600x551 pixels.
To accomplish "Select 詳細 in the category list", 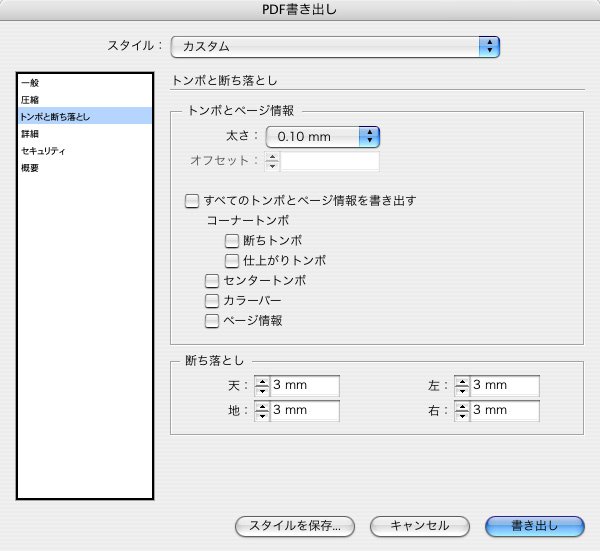I will pyautogui.click(x=85, y=134).
